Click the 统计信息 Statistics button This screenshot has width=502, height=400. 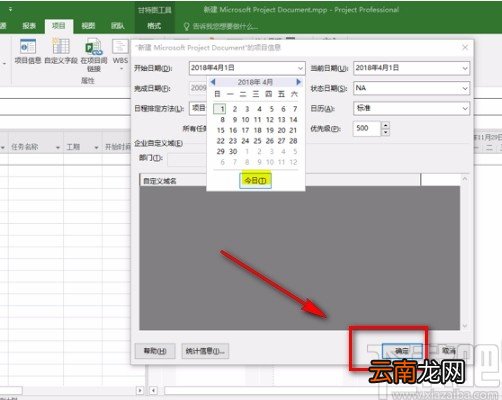(x=205, y=351)
